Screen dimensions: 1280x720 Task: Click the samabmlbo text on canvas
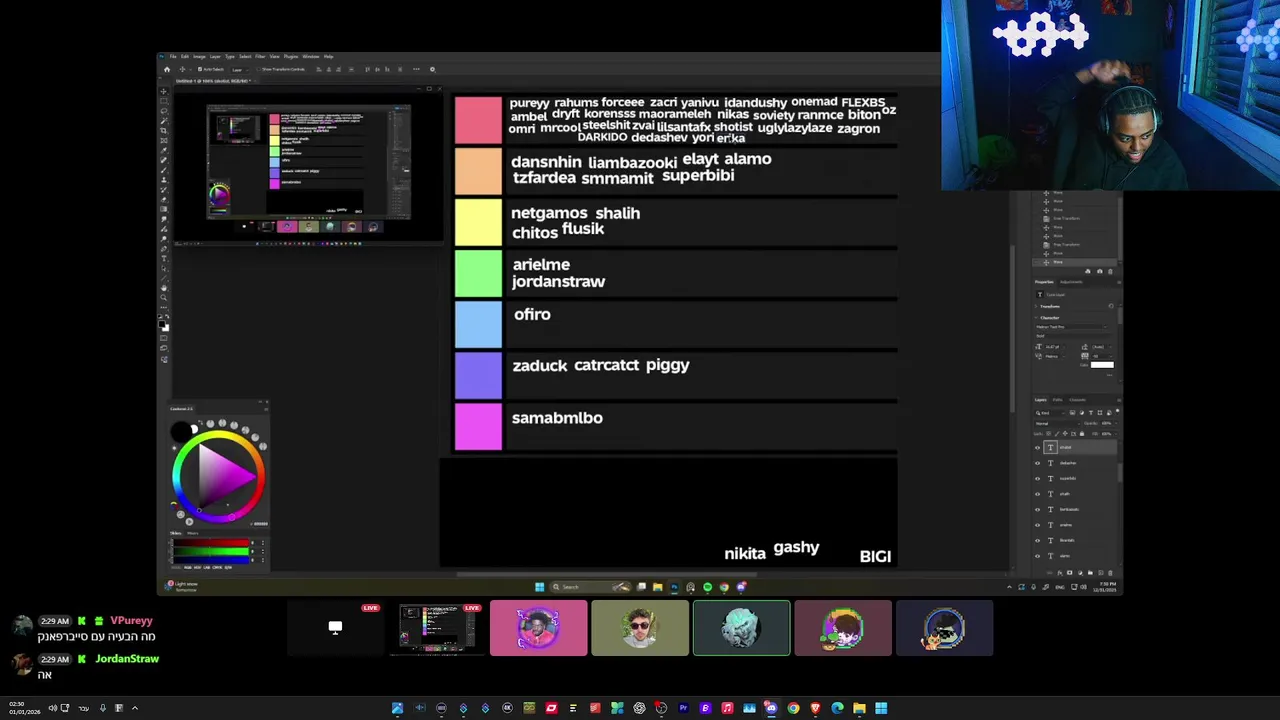[557, 418]
